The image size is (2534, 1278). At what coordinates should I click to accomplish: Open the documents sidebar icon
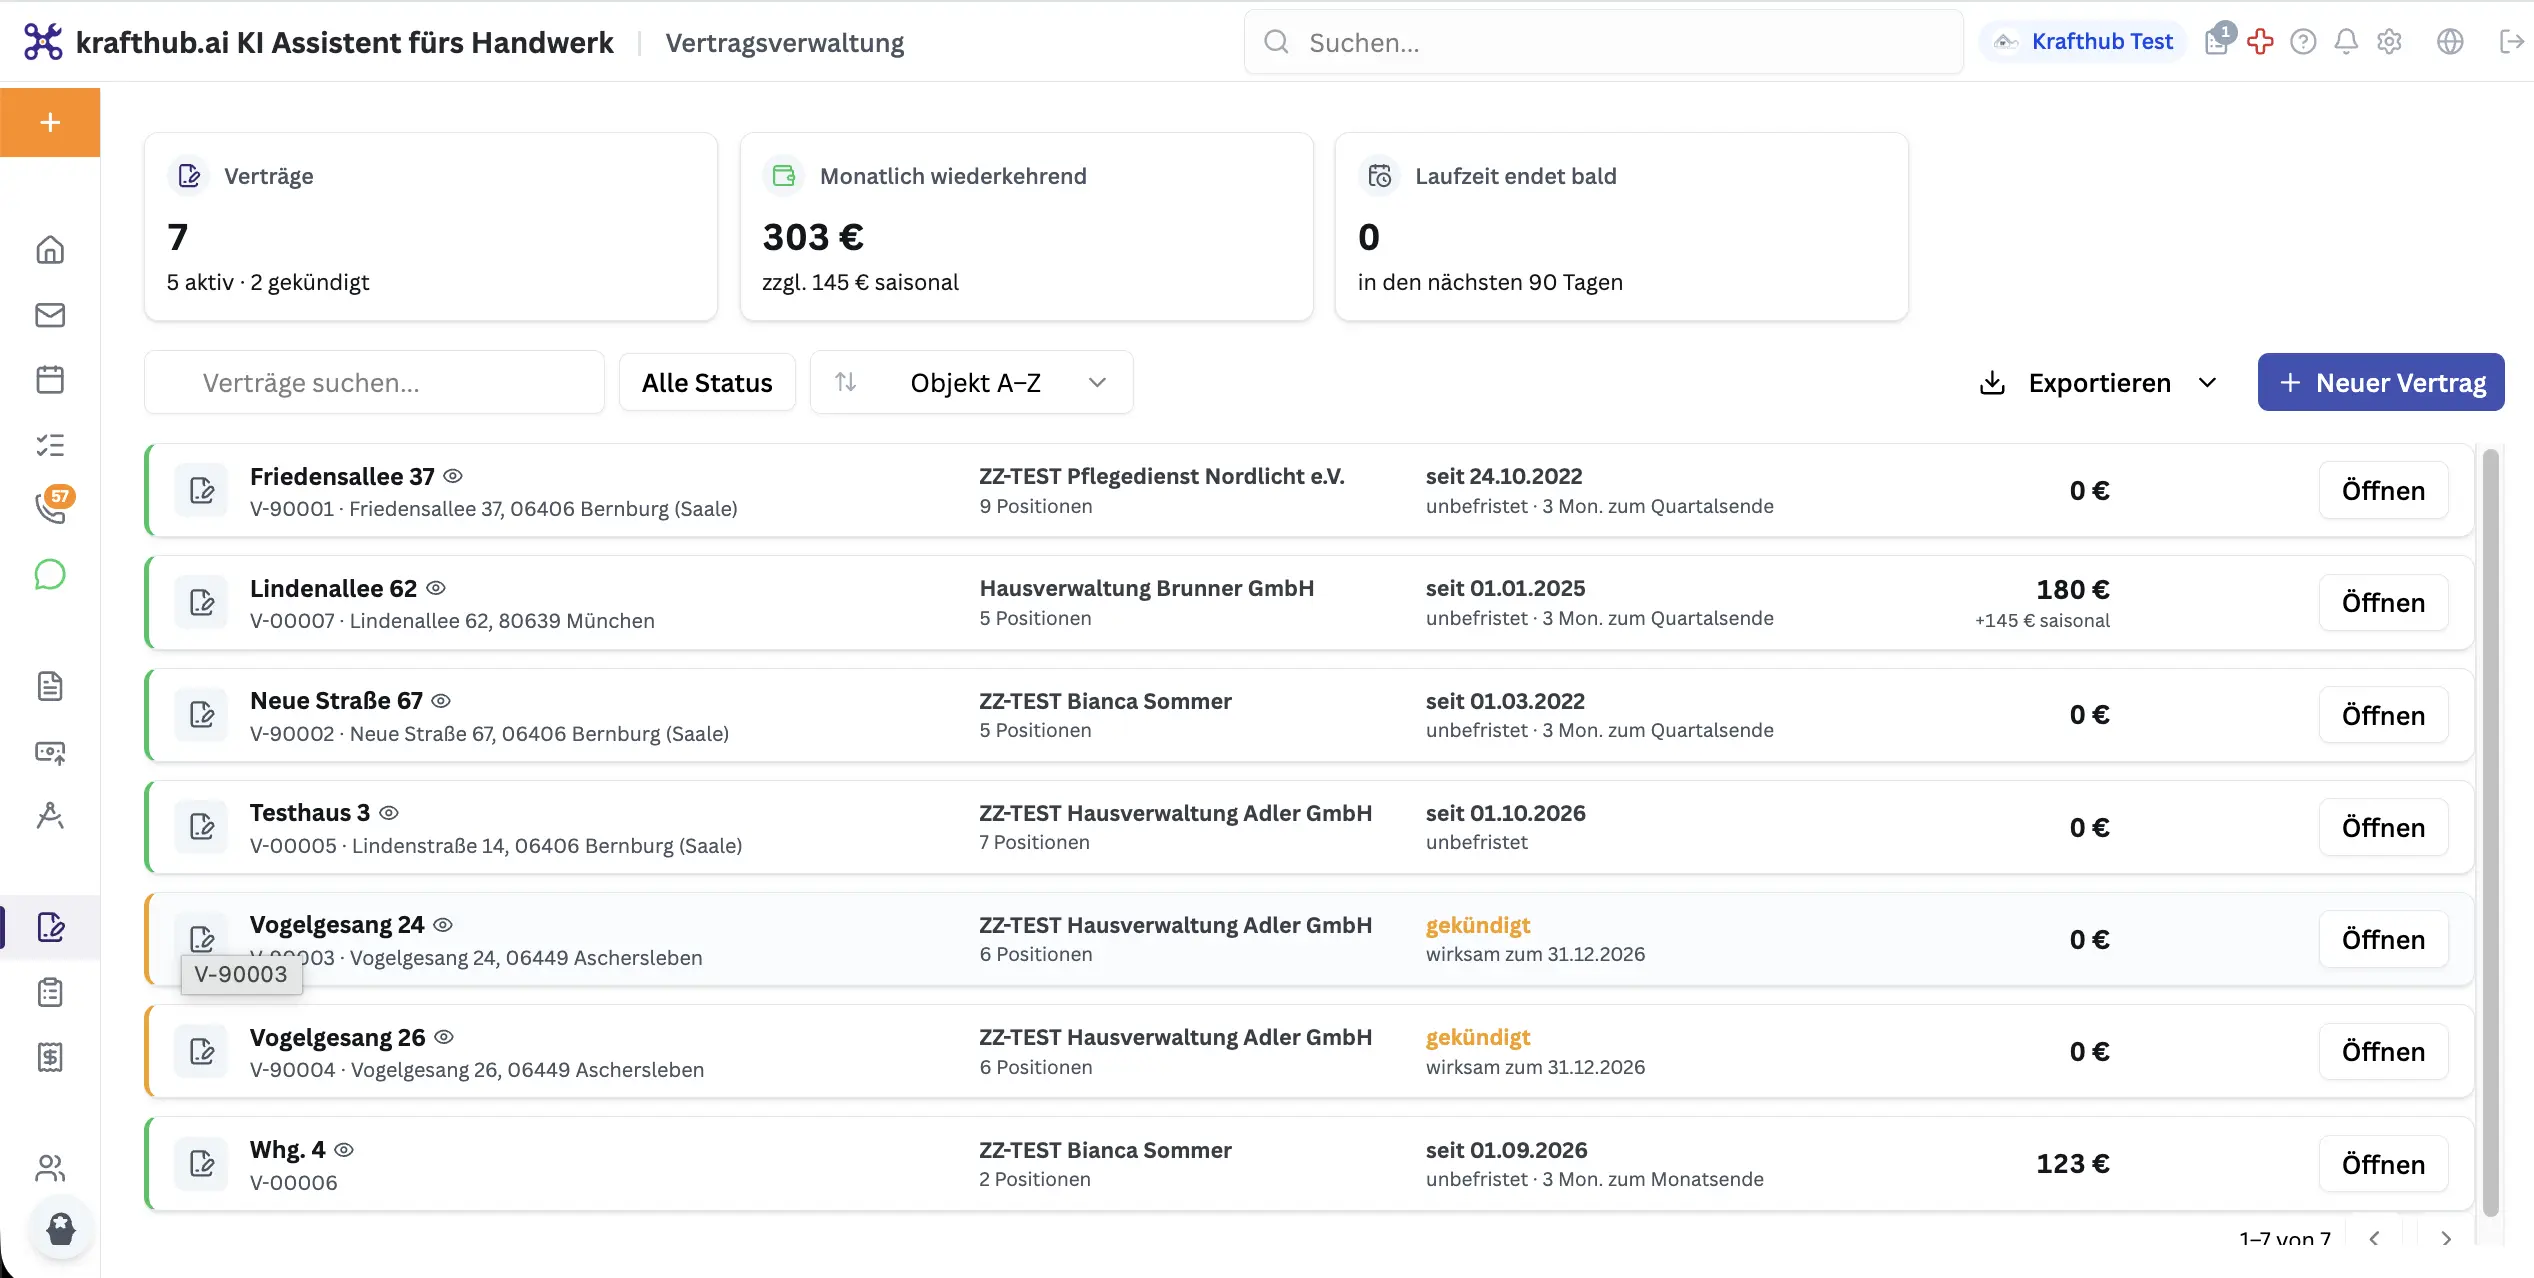click(50, 686)
